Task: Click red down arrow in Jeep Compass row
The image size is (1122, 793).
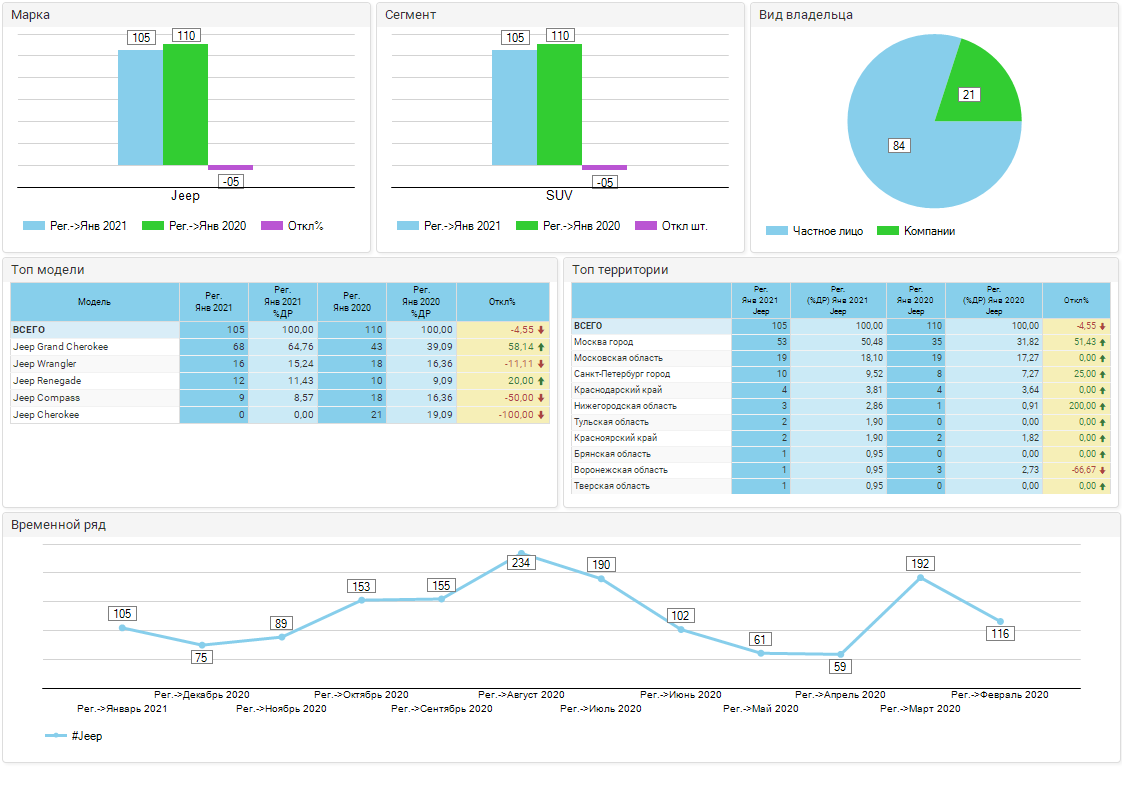Action: point(541,398)
